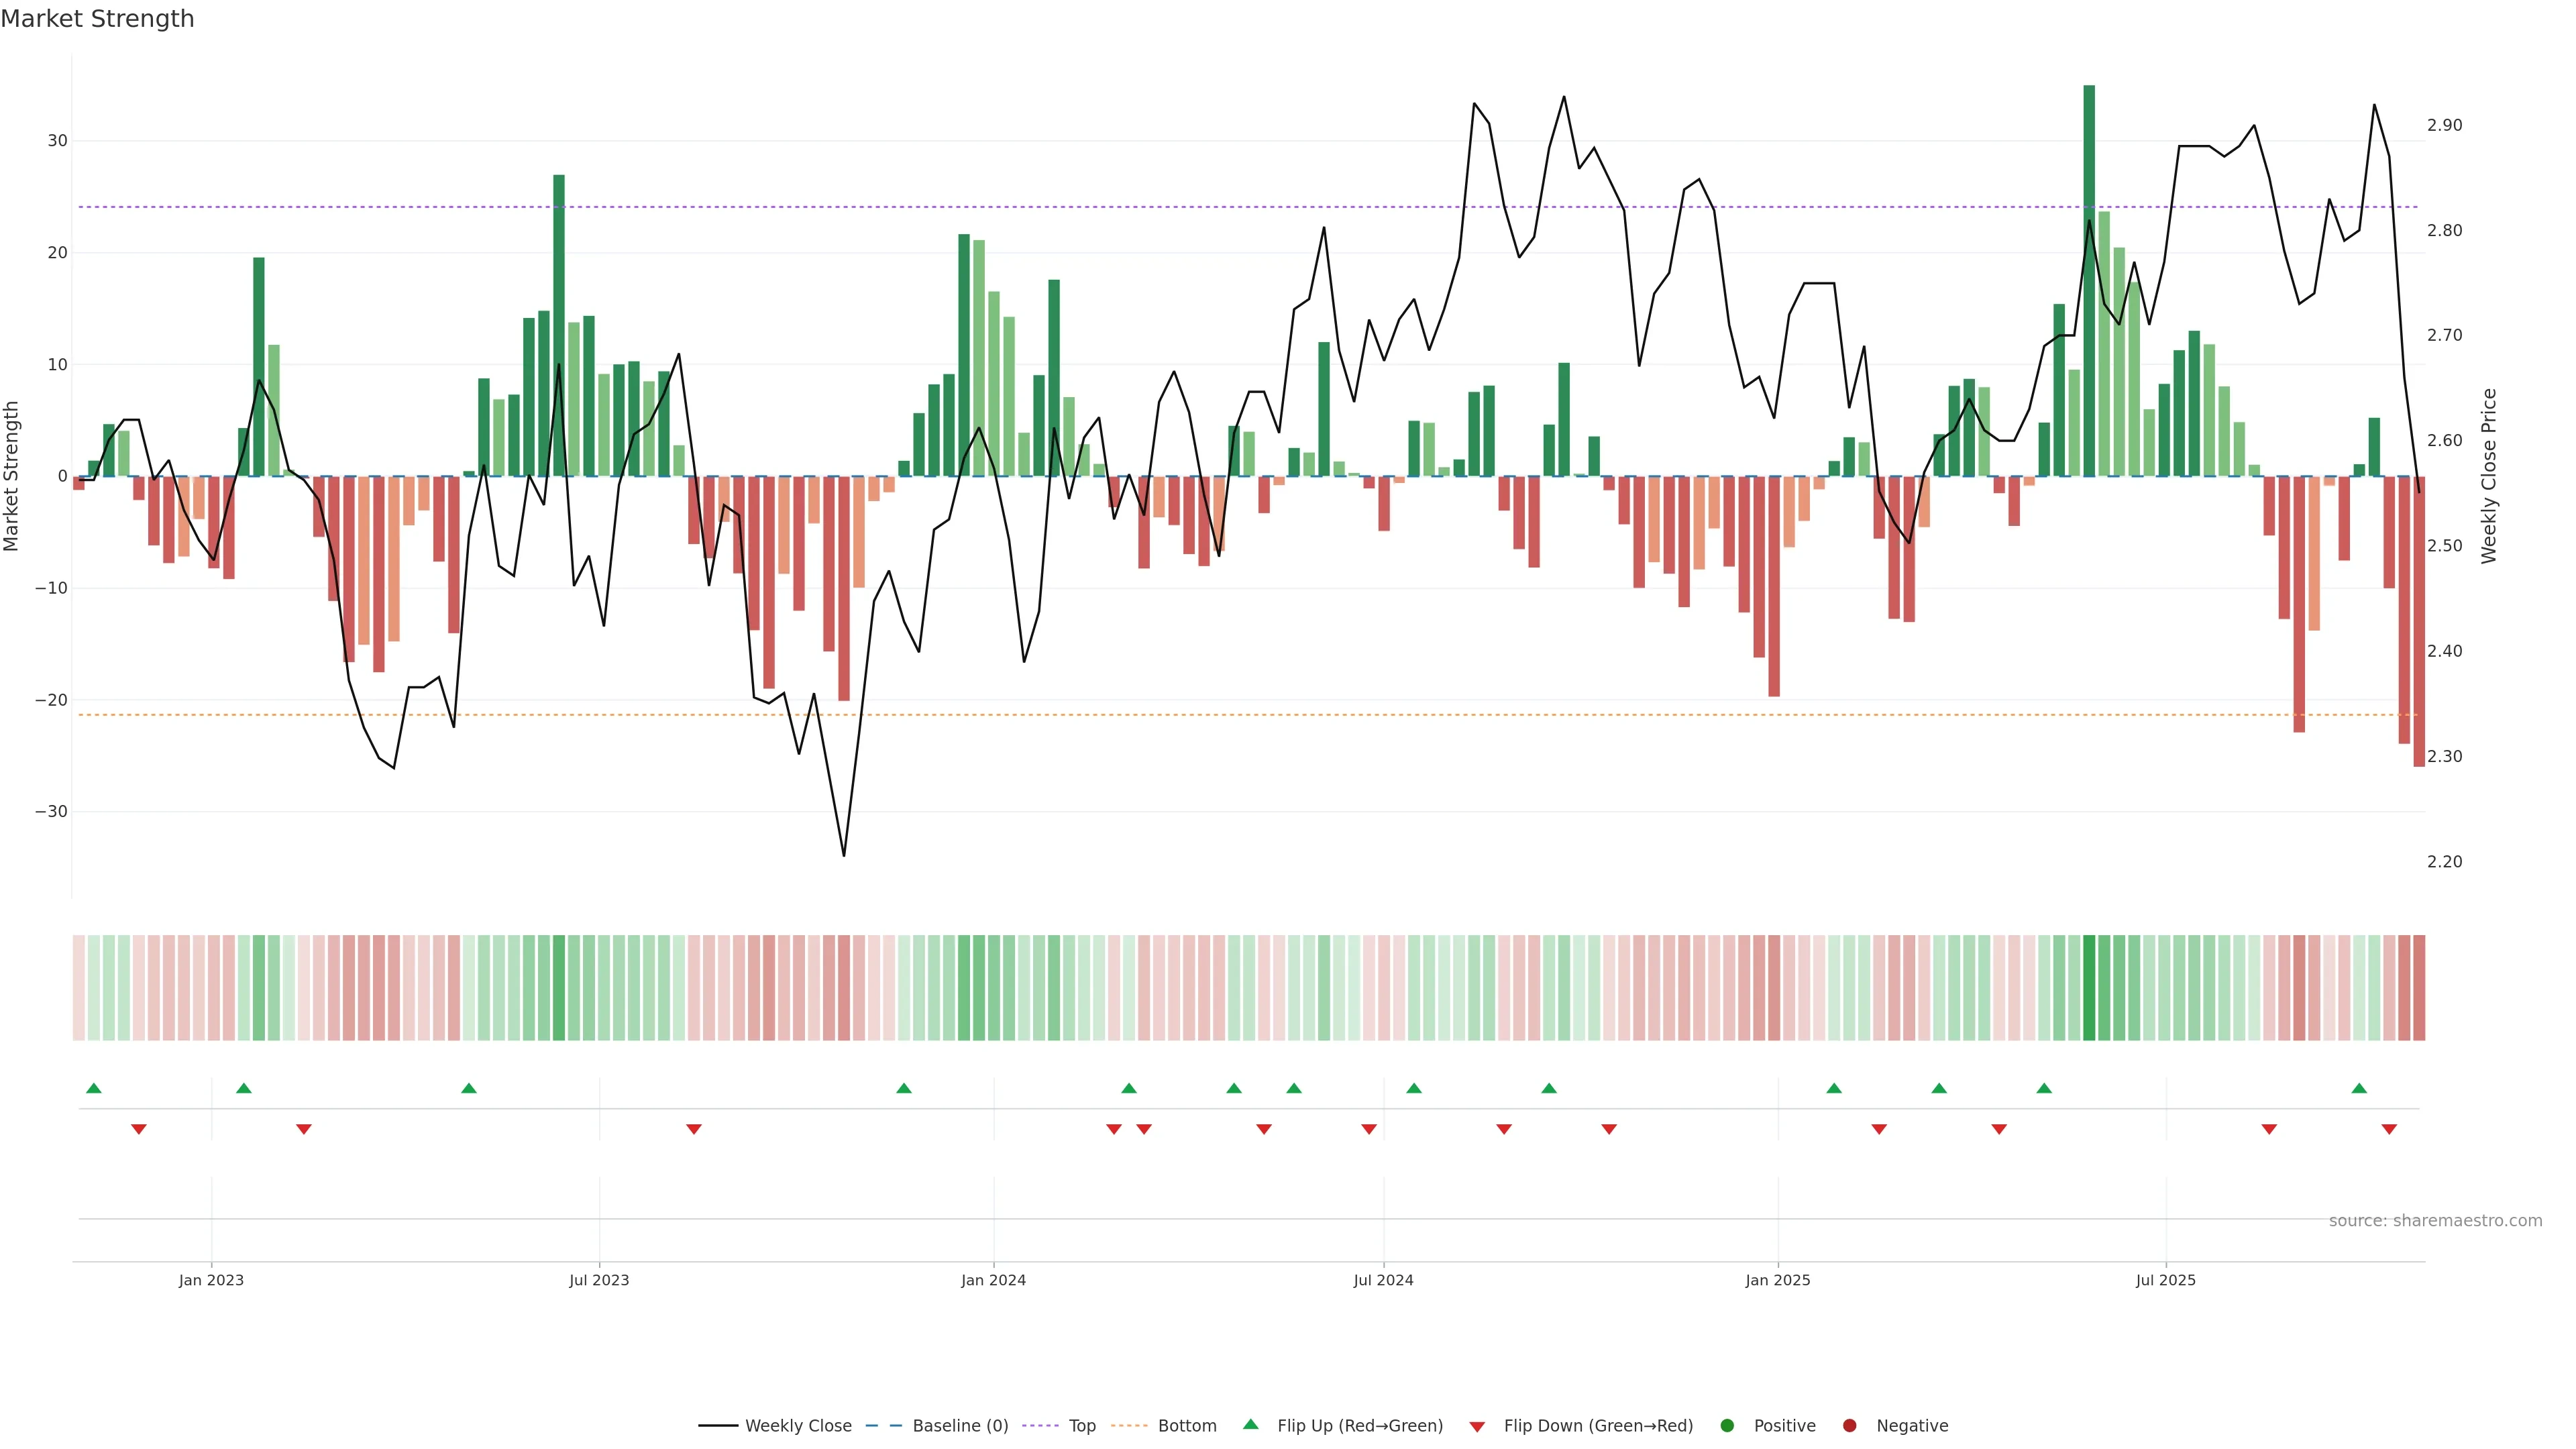Click the leftmost red flip-down triangle marker
Viewport: 2576px width, 1449px height.
pyautogui.click(x=139, y=1129)
